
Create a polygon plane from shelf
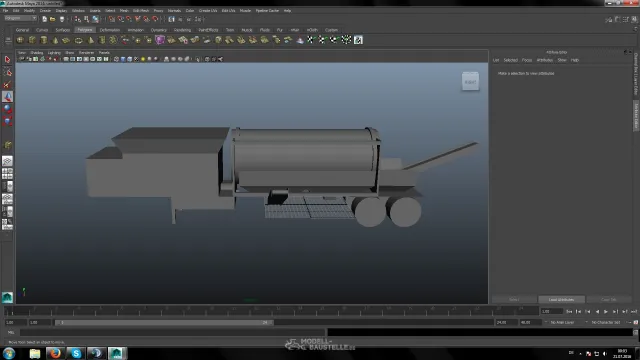click(x=67, y=40)
